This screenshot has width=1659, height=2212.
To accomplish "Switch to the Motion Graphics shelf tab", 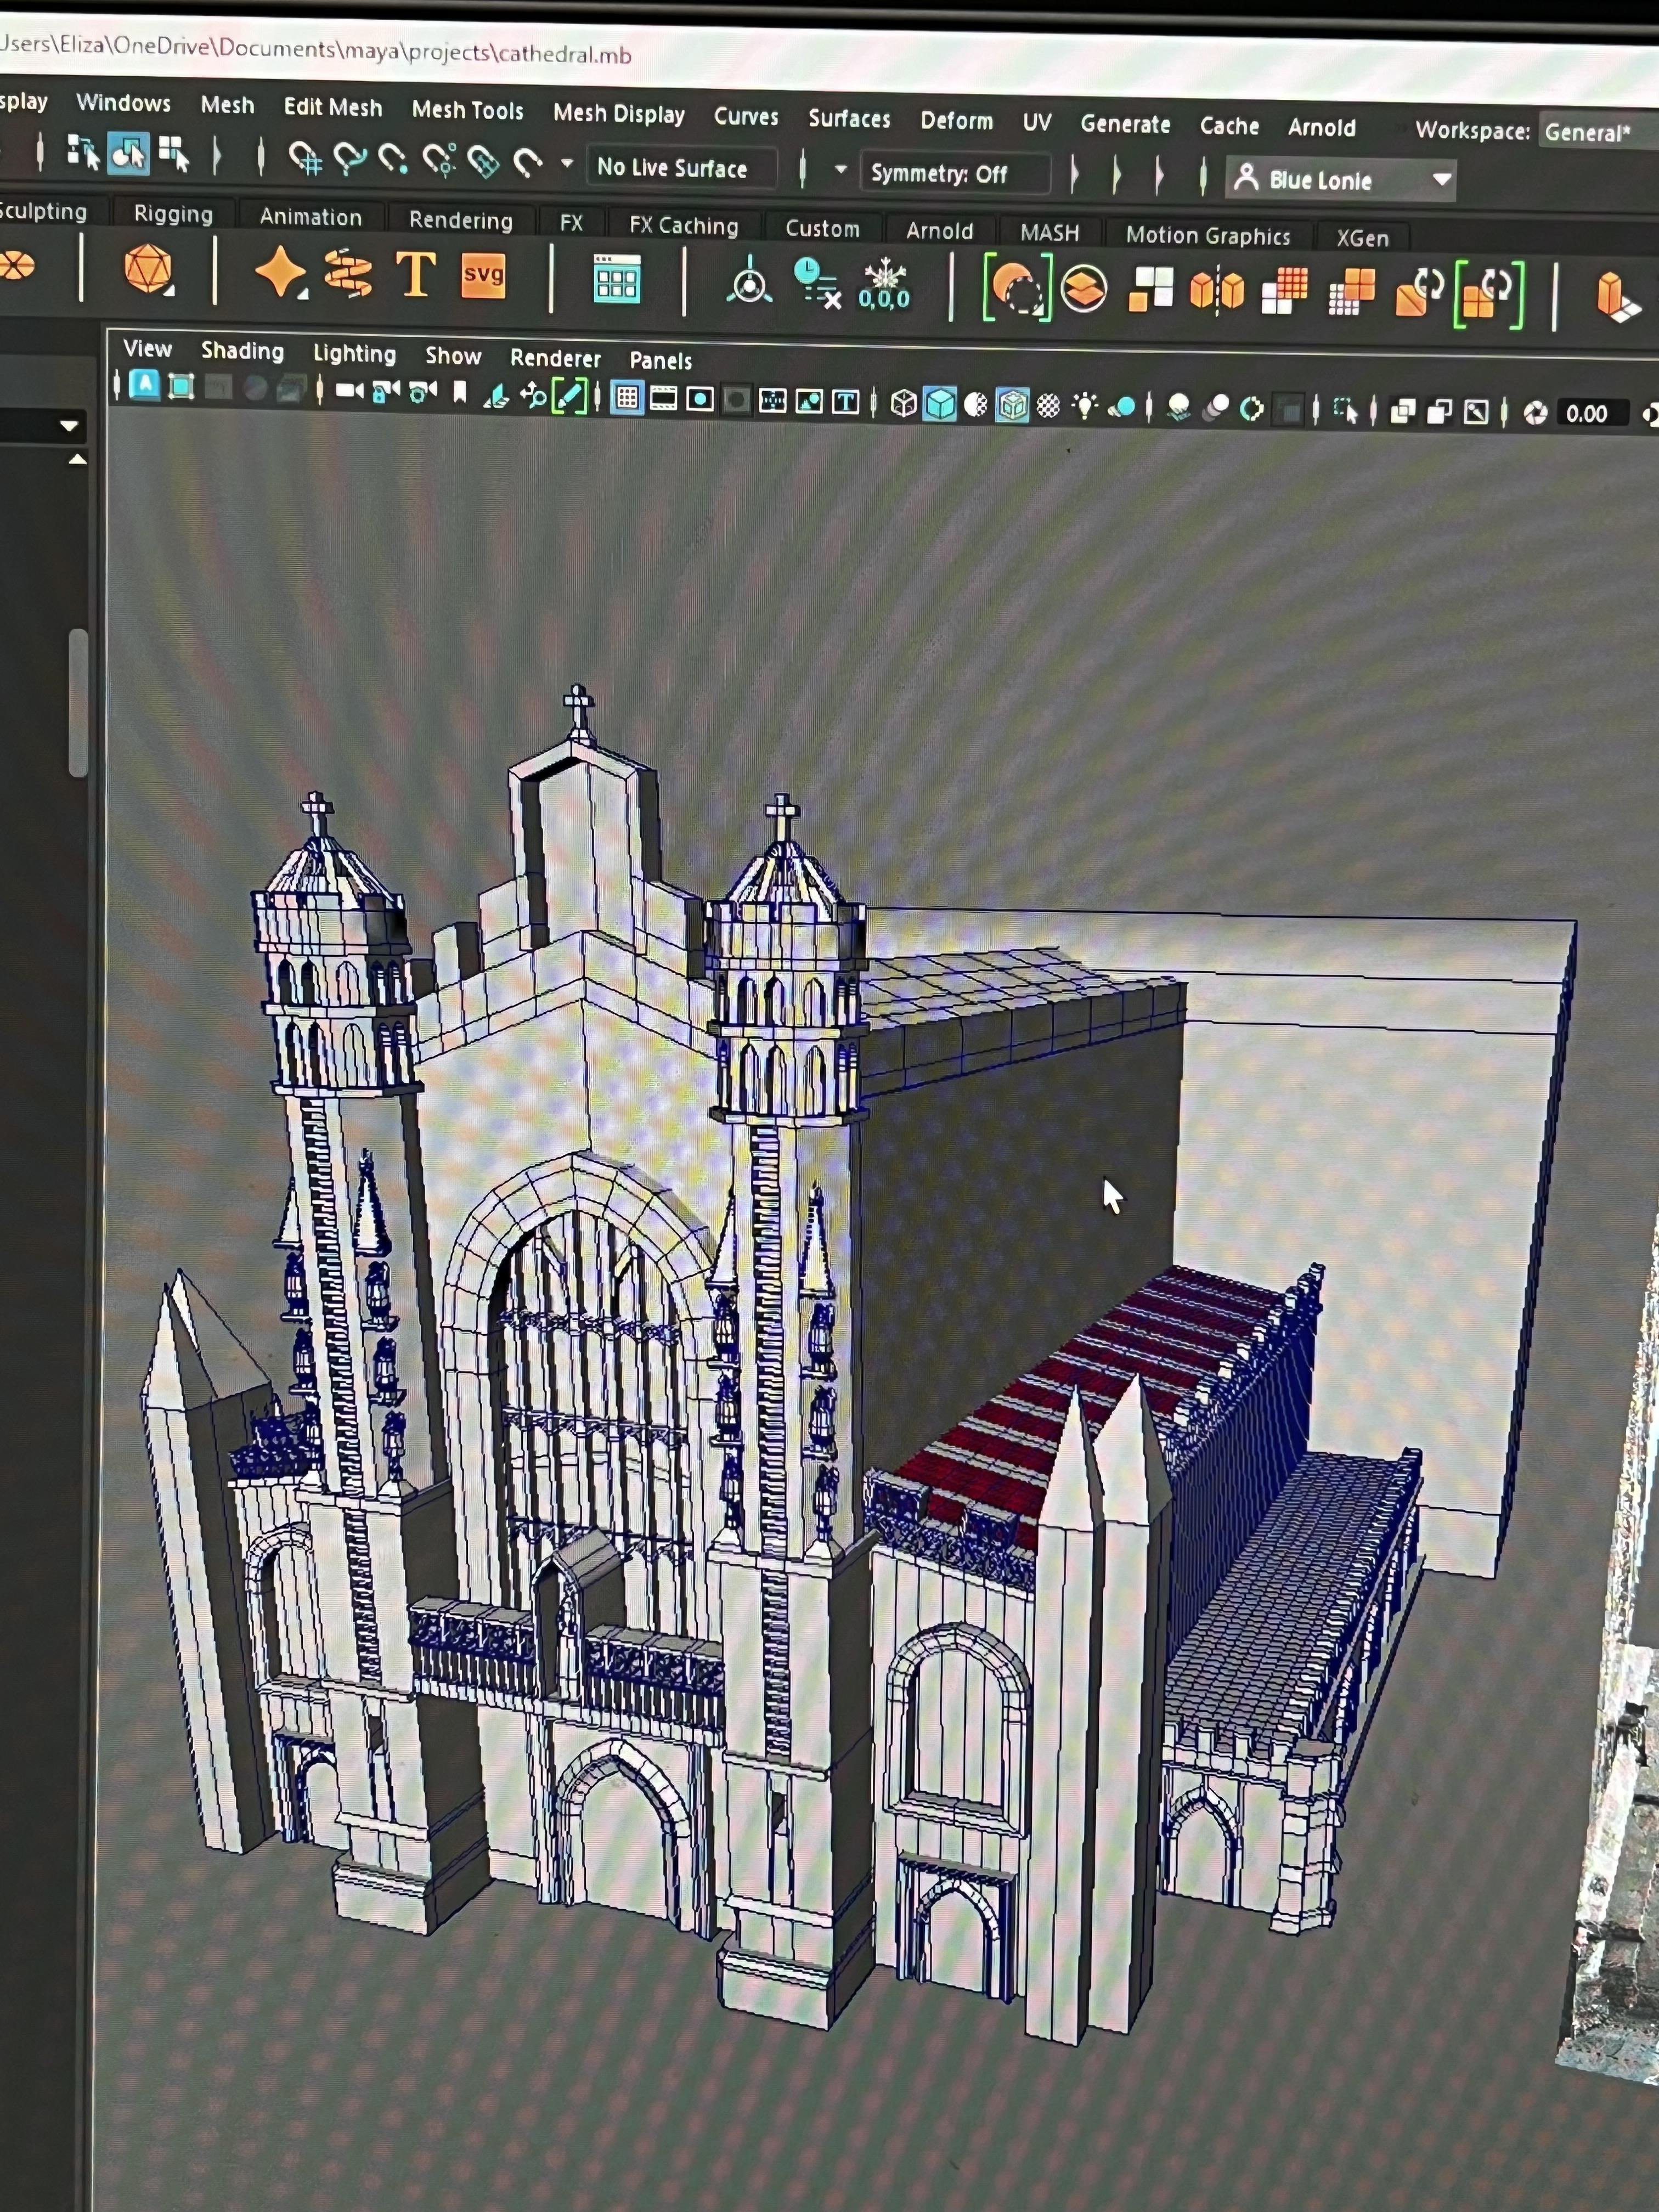I will click(x=1208, y=236).
